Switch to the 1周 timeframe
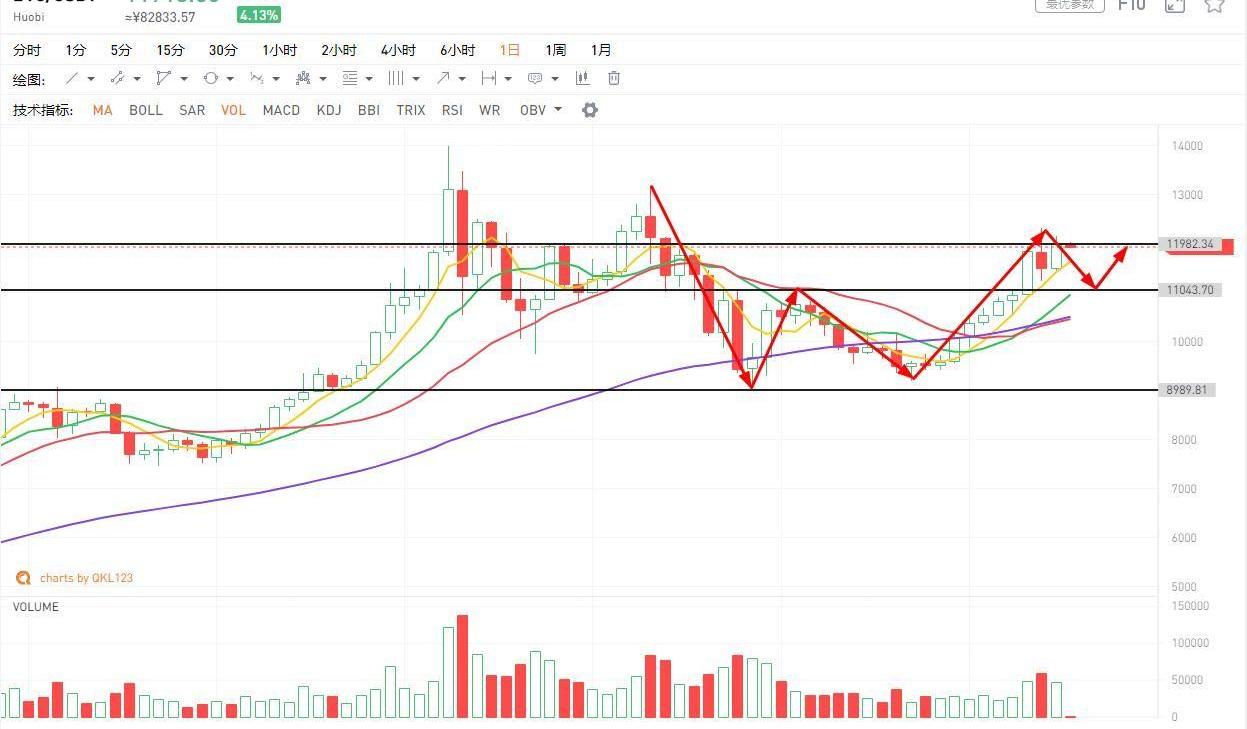1247x729 pixels. [x=555, y=50]
